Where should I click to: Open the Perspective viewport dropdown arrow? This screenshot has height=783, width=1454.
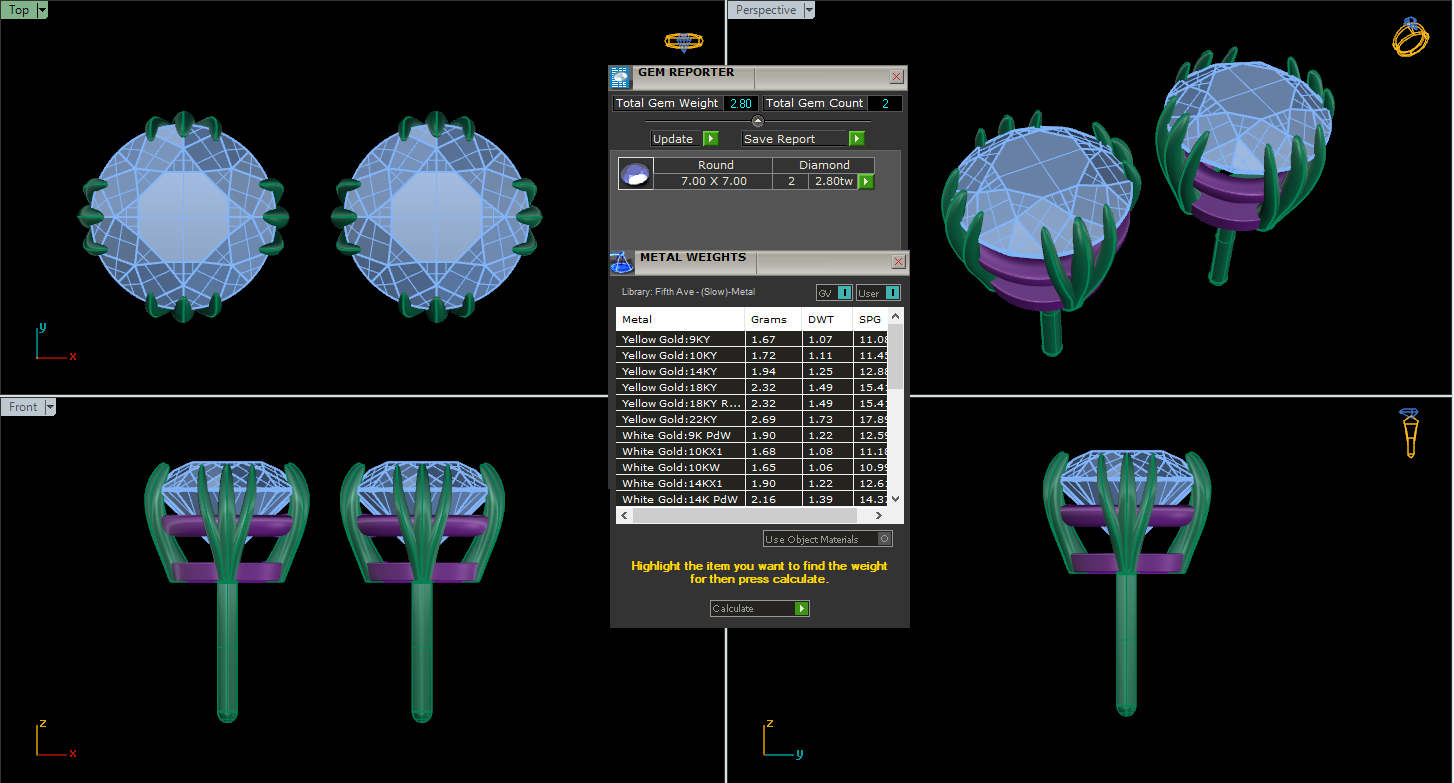(x=809, y=11)
